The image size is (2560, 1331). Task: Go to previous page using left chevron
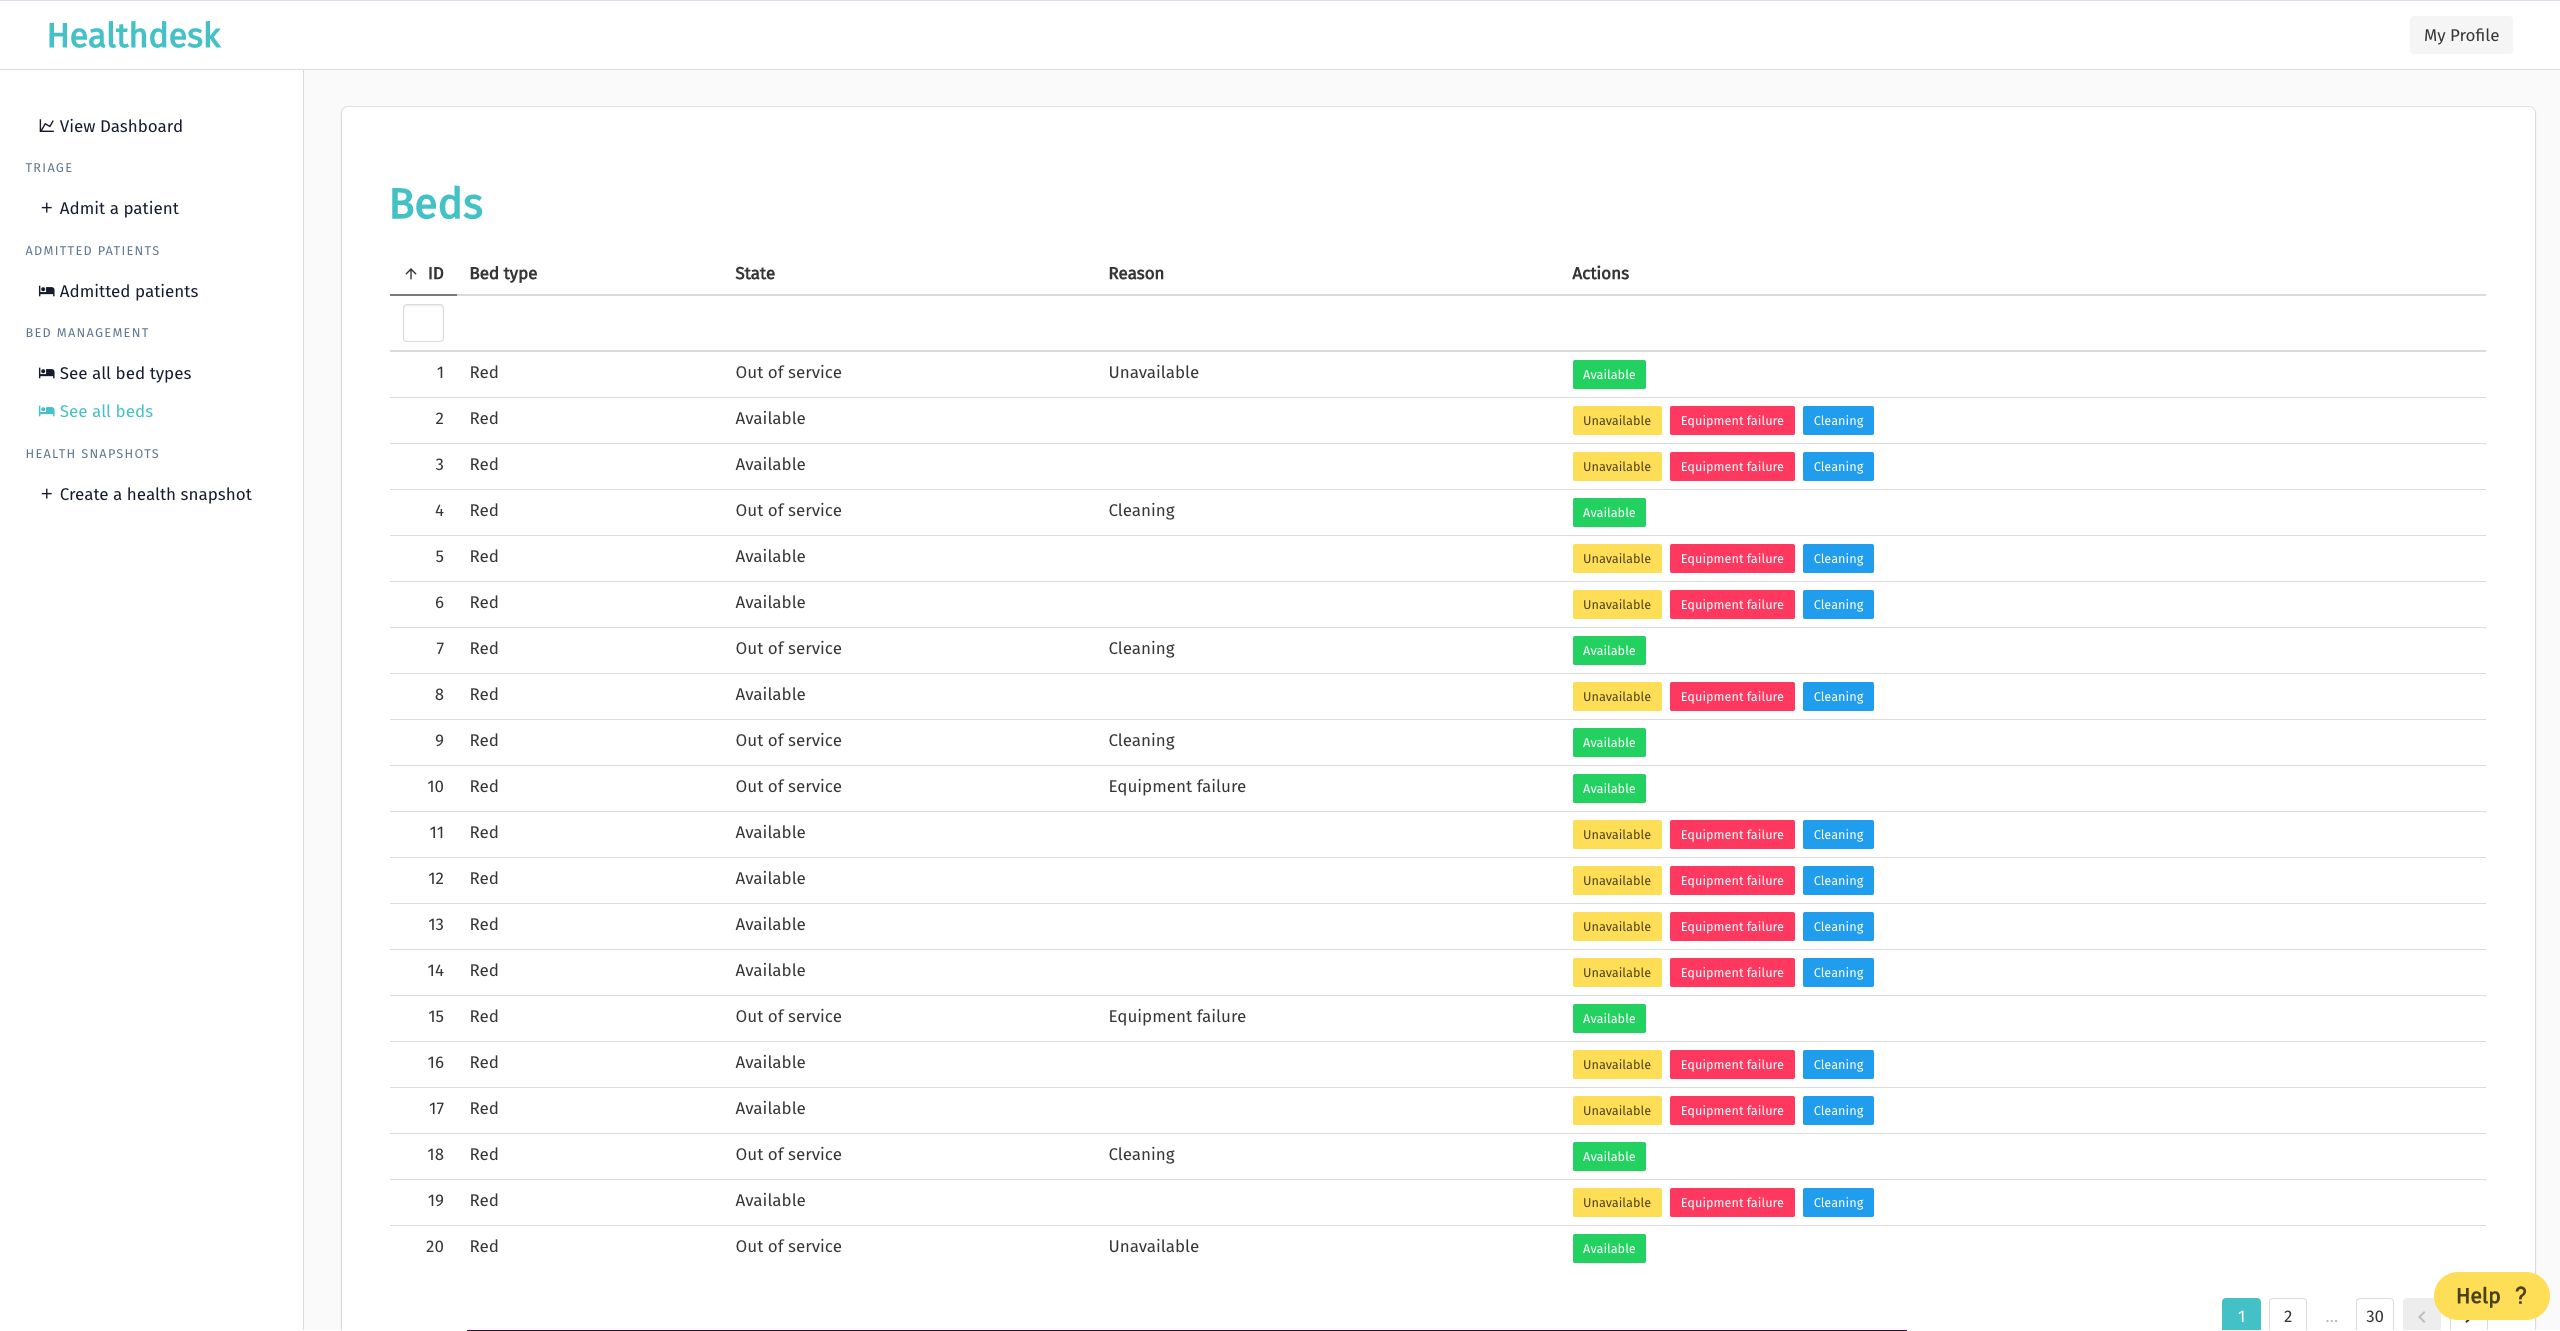click(2421, 1316)
